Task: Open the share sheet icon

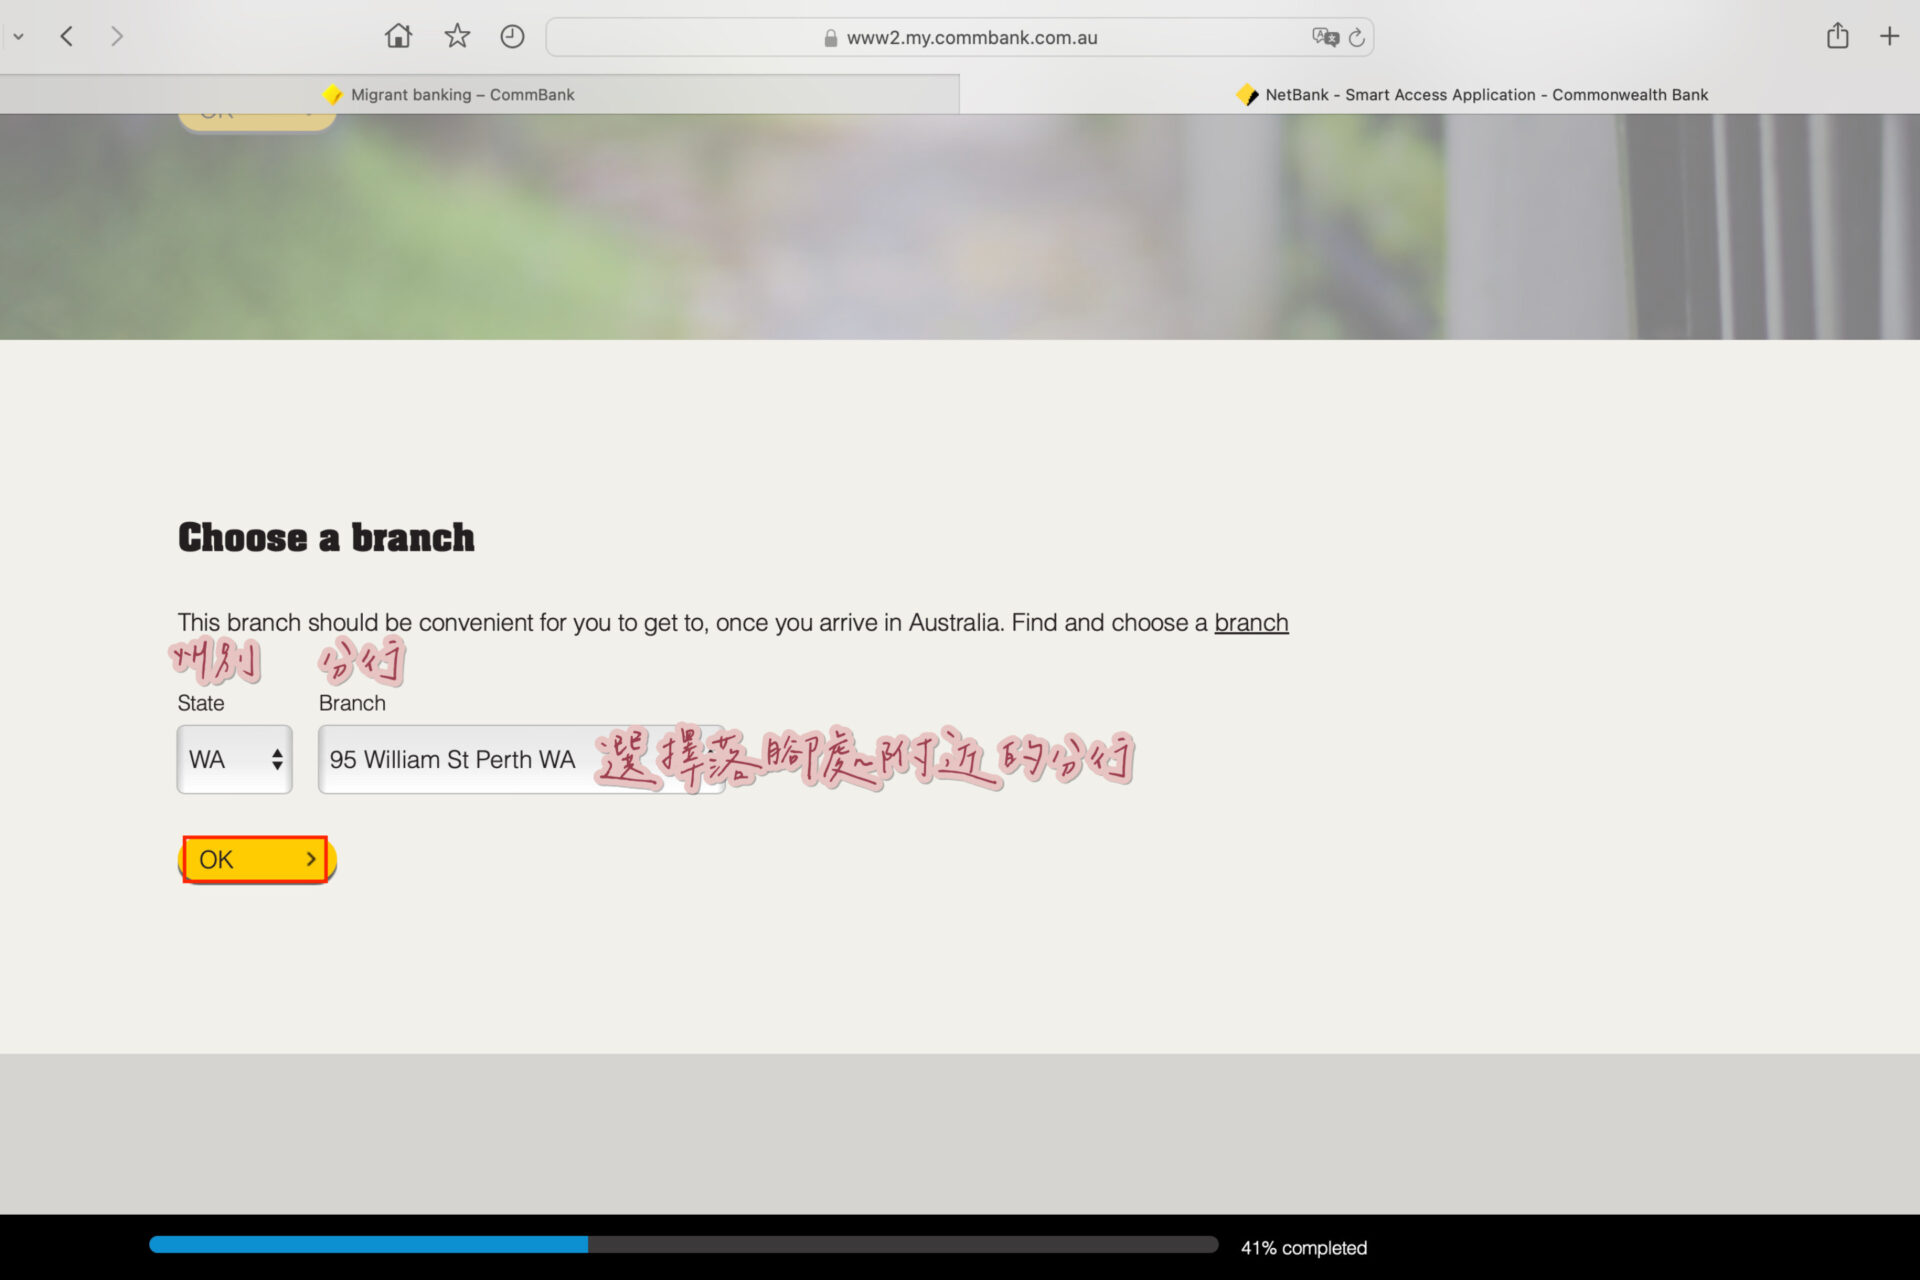Action: (x=1837, y=37)
